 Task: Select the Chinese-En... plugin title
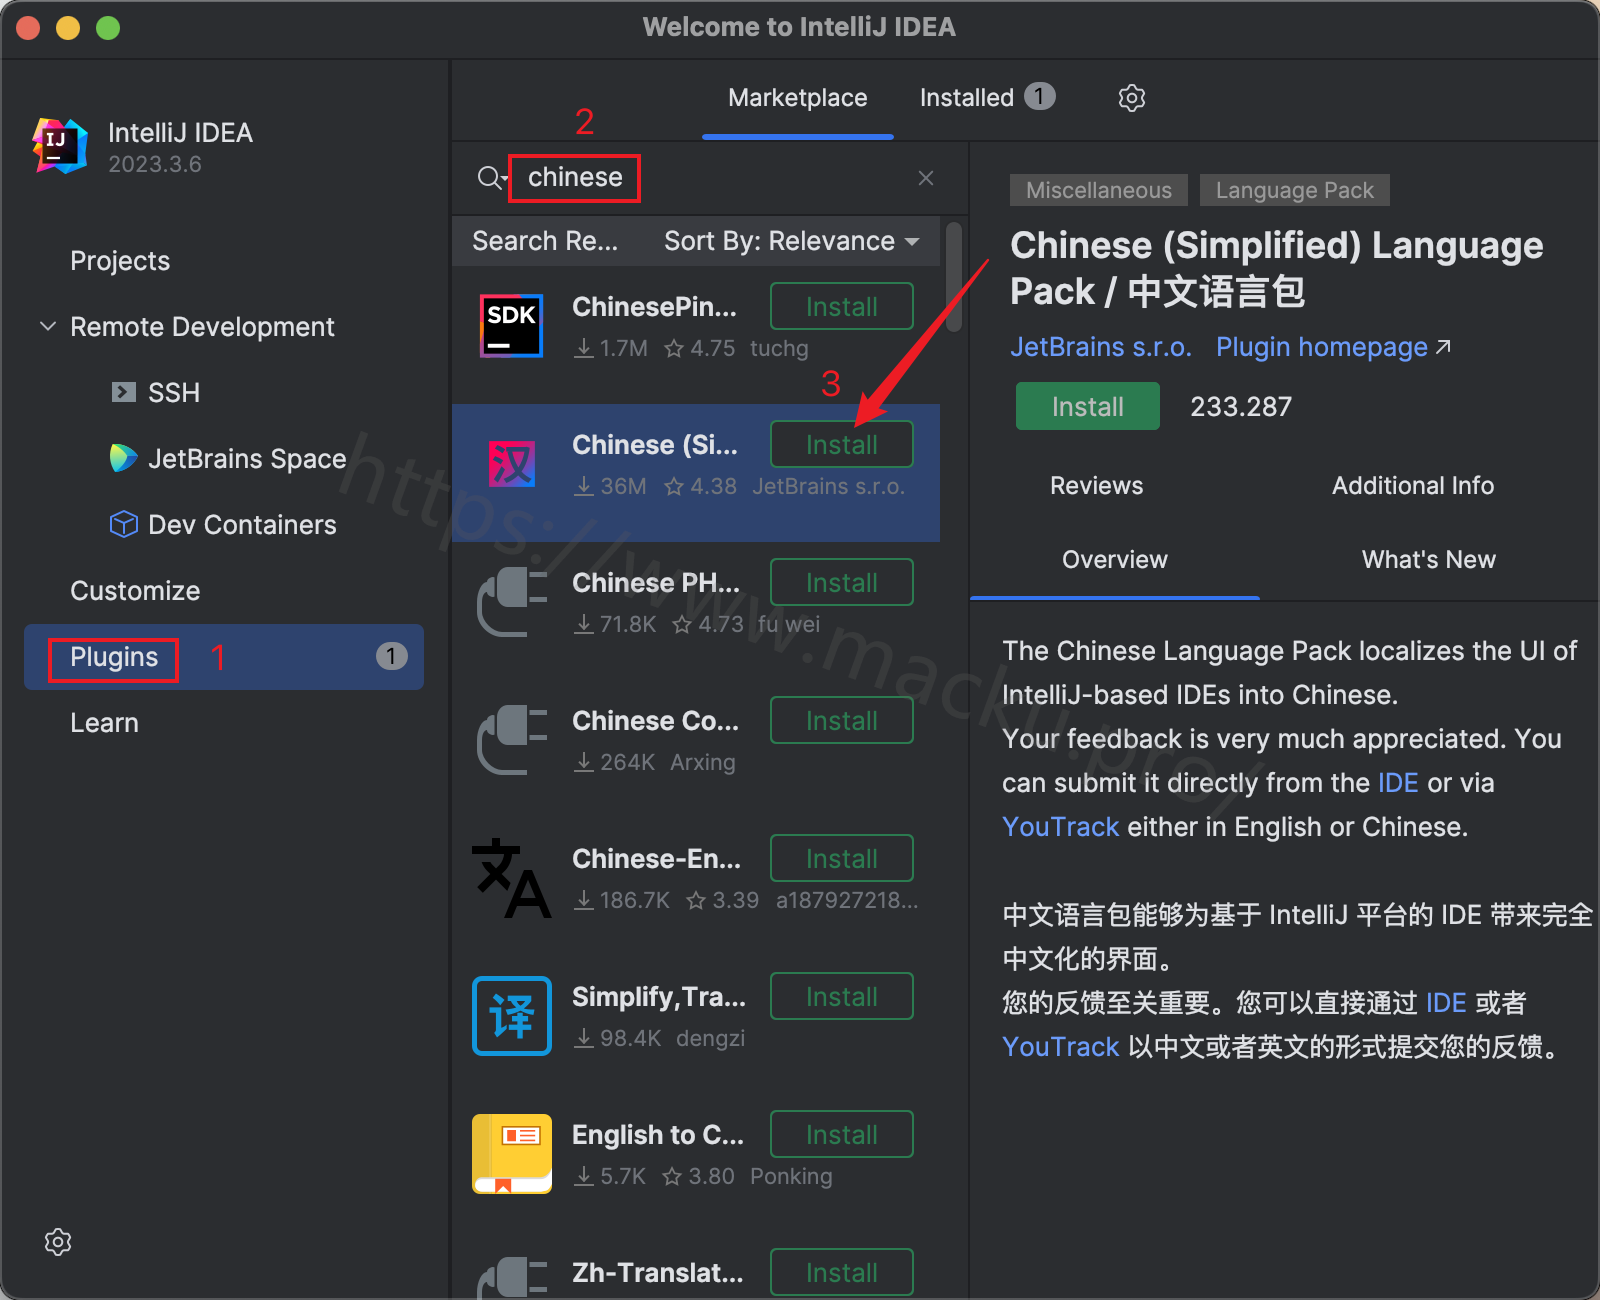coord(656,859)
